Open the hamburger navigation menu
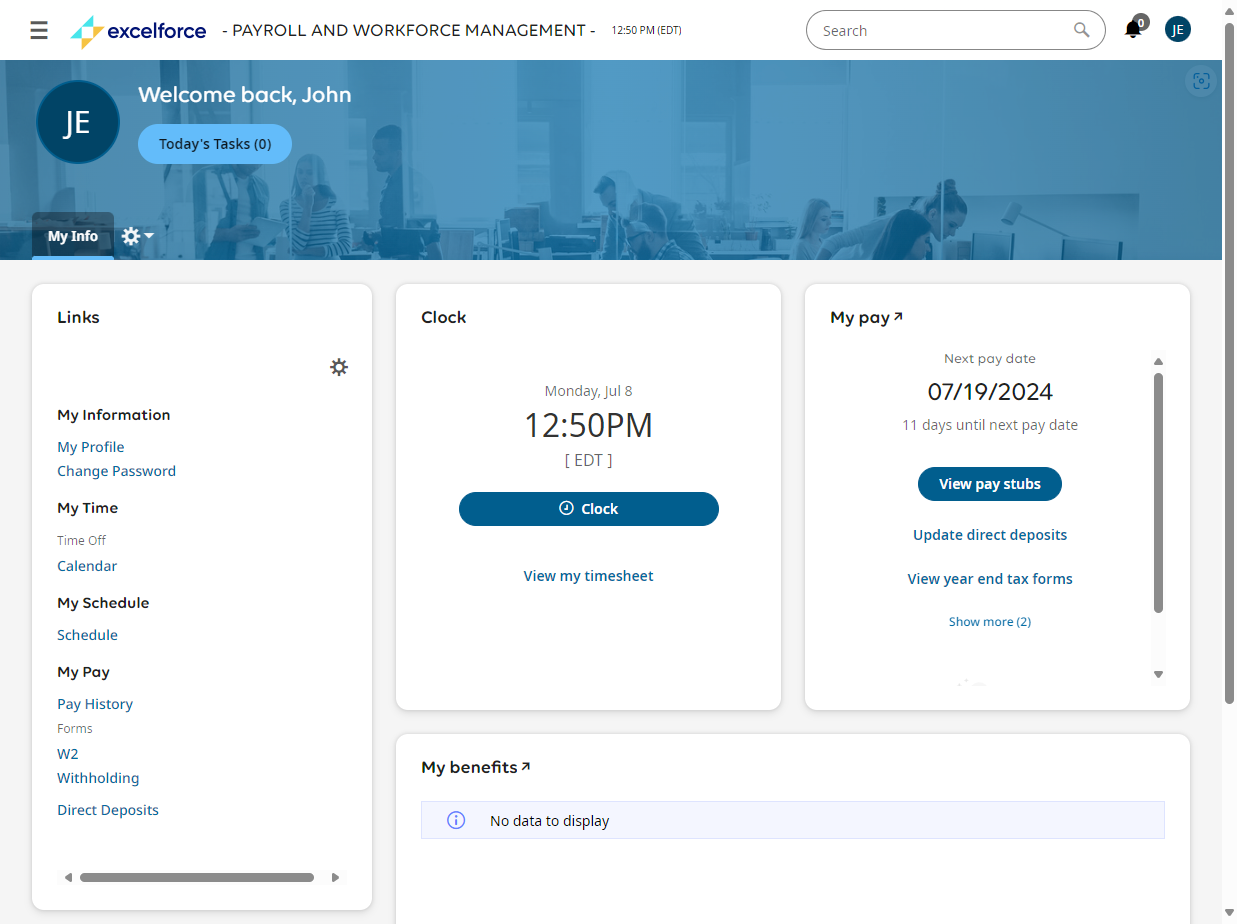 pos(39,30)
